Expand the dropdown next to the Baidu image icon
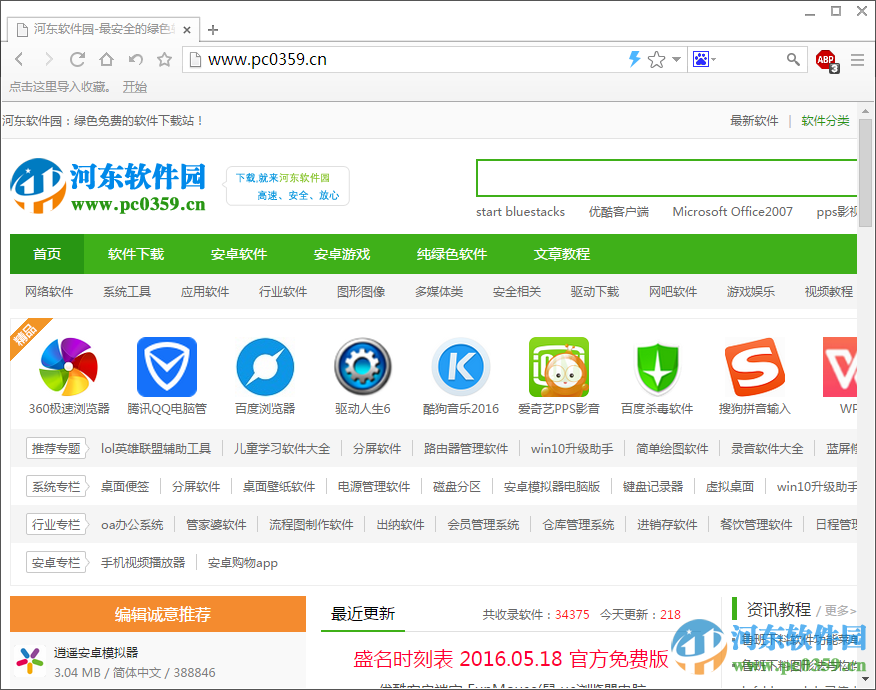Viewport: 876px width, 690px height. tap(716, 59)
